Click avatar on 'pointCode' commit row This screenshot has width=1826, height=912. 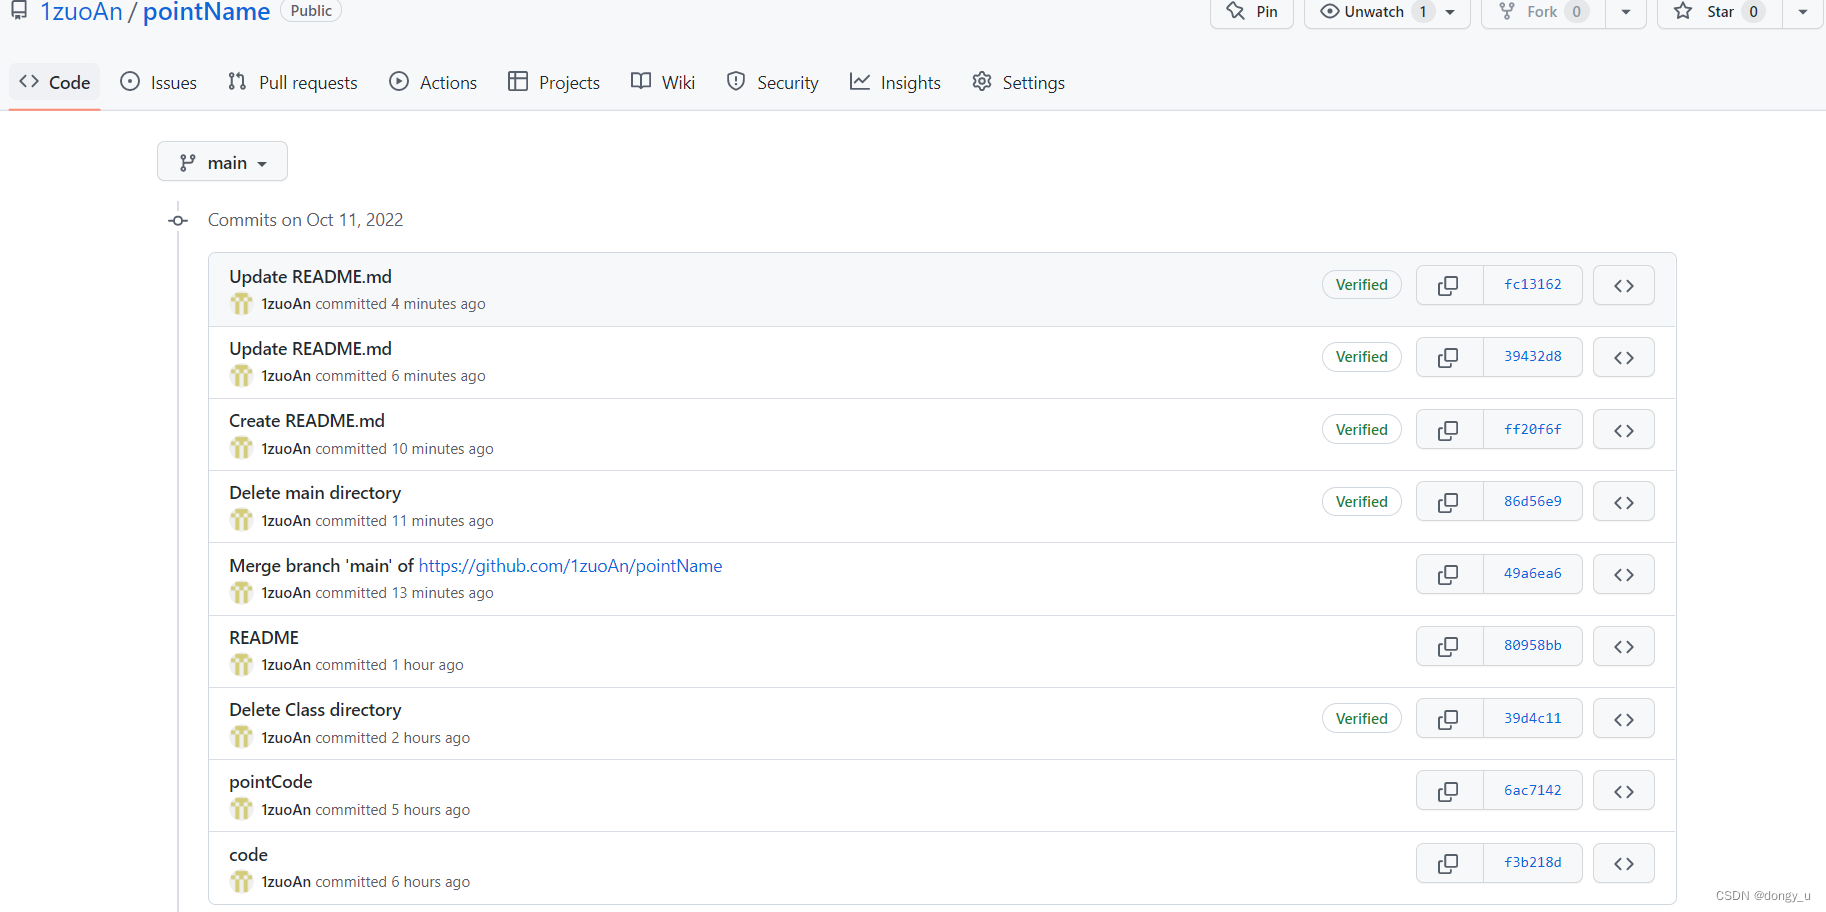(x=241, y=809)
